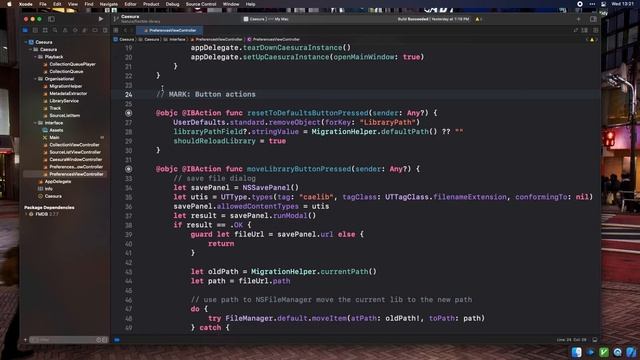Open the Editor menu
Image resolution: width=640 pixels, height=360 pixels.
[x=131, y=4]
